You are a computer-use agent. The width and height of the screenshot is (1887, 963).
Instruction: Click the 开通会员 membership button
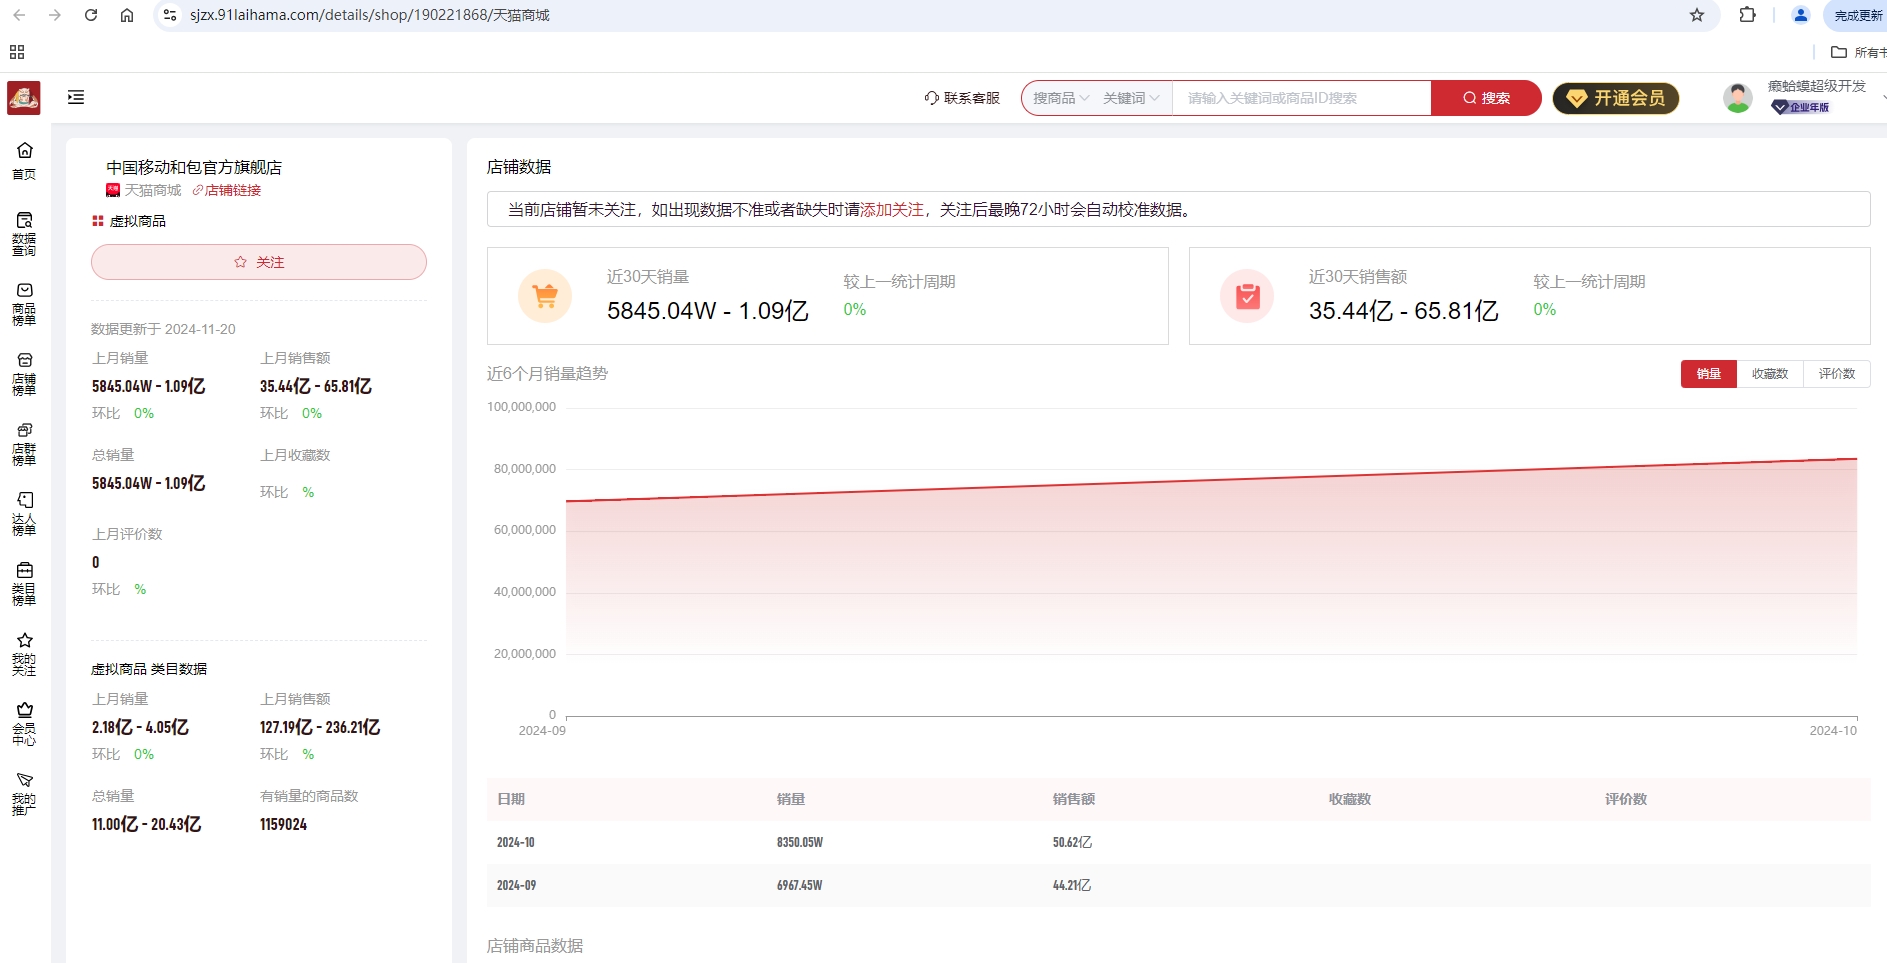[1616, 98]
